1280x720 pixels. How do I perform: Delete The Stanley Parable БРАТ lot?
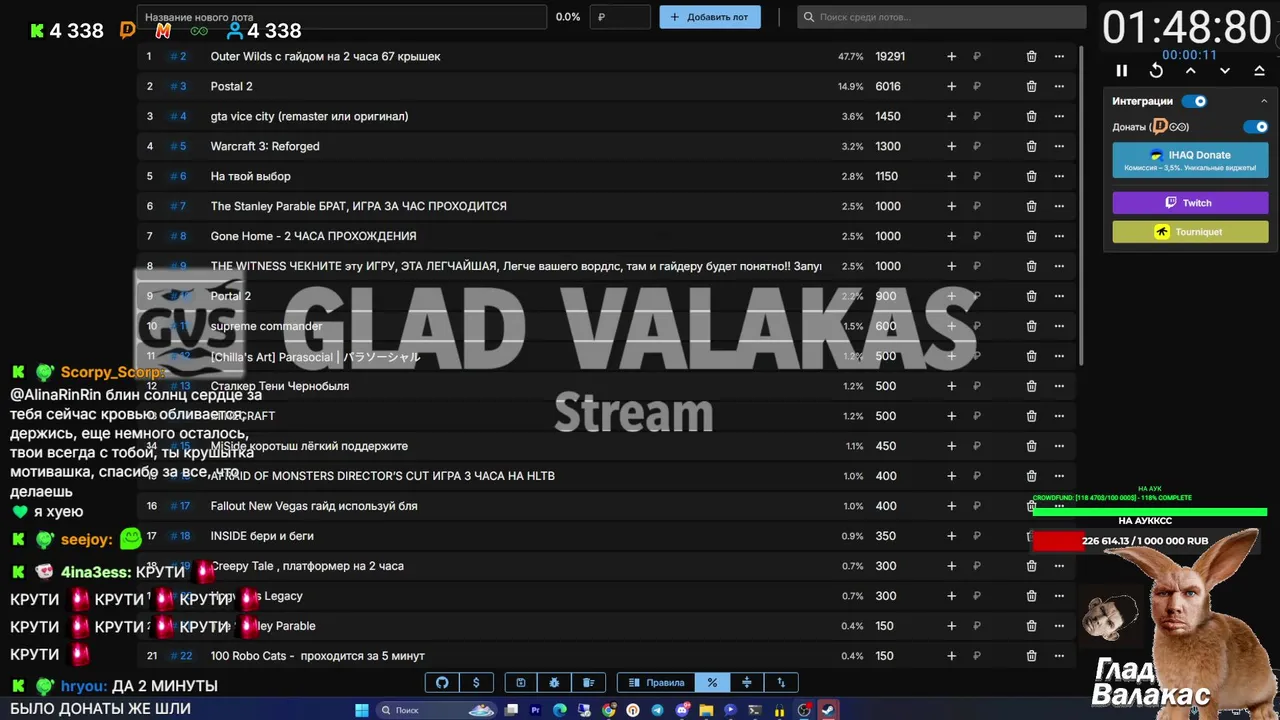coord(1032,207)
